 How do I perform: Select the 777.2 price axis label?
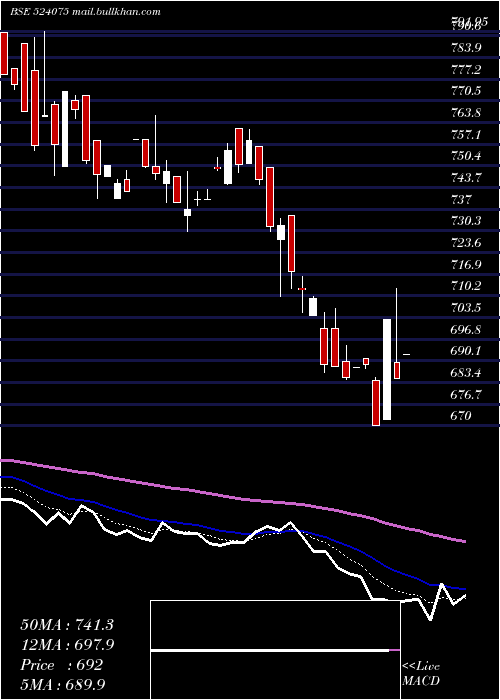tap(466, 69)
